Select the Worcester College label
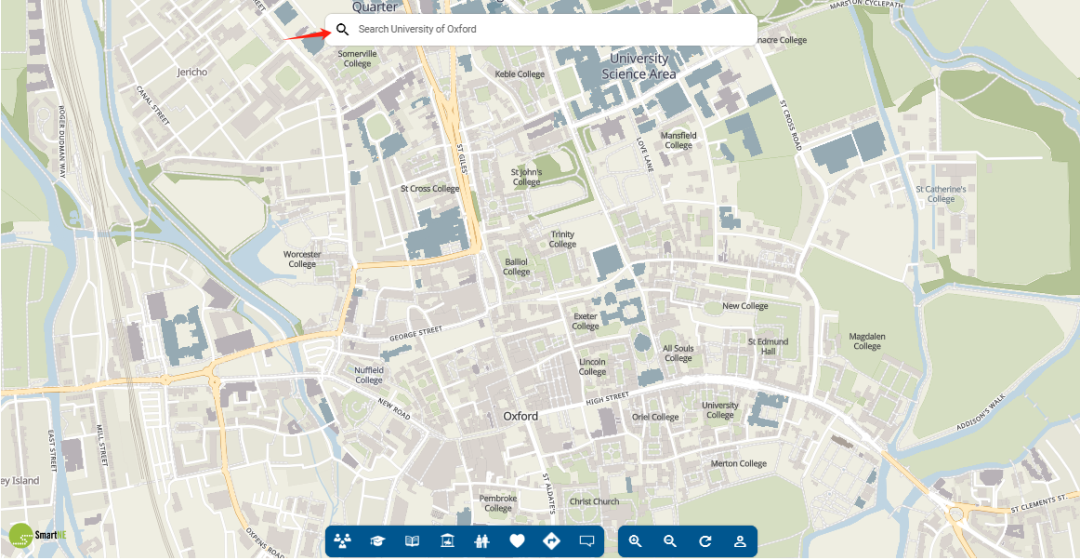The image size is (1080, 560). 302,259
